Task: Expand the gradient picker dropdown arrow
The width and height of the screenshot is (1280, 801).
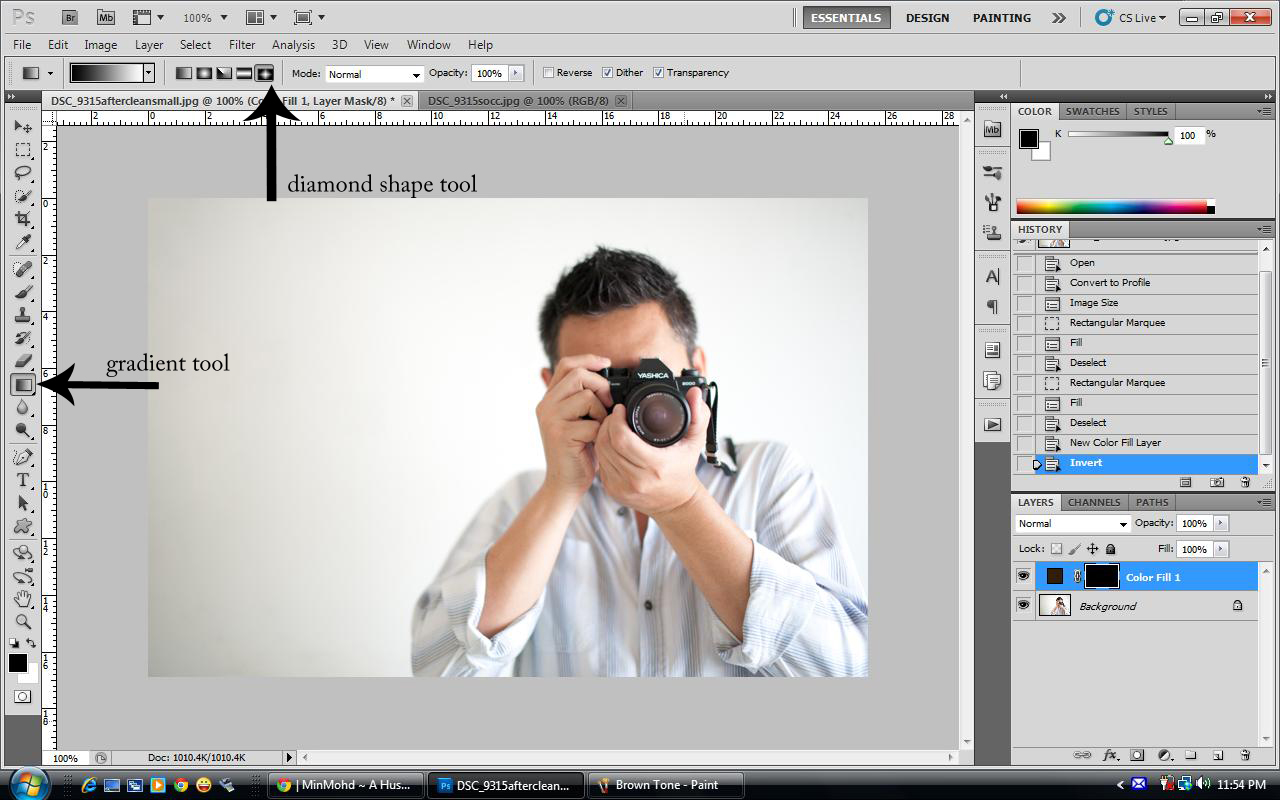Action: [148, 73]
